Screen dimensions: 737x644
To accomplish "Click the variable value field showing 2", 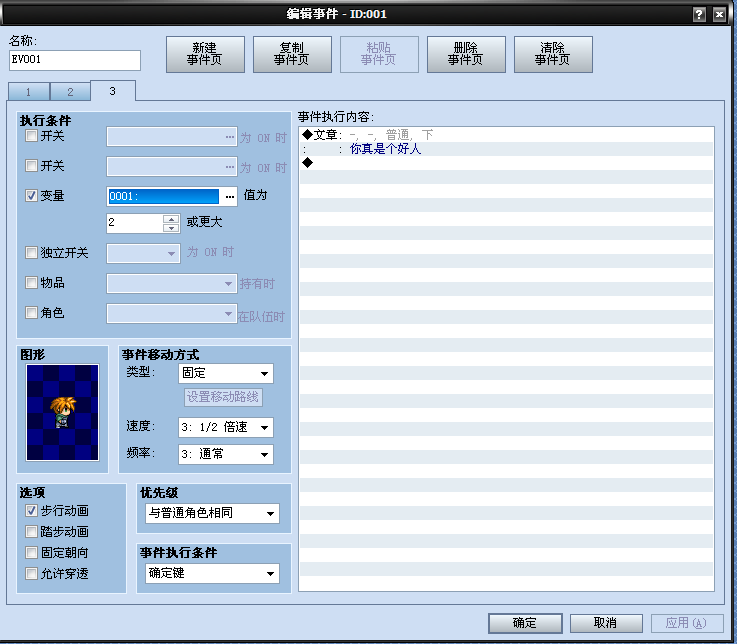I will pos(135,223).
